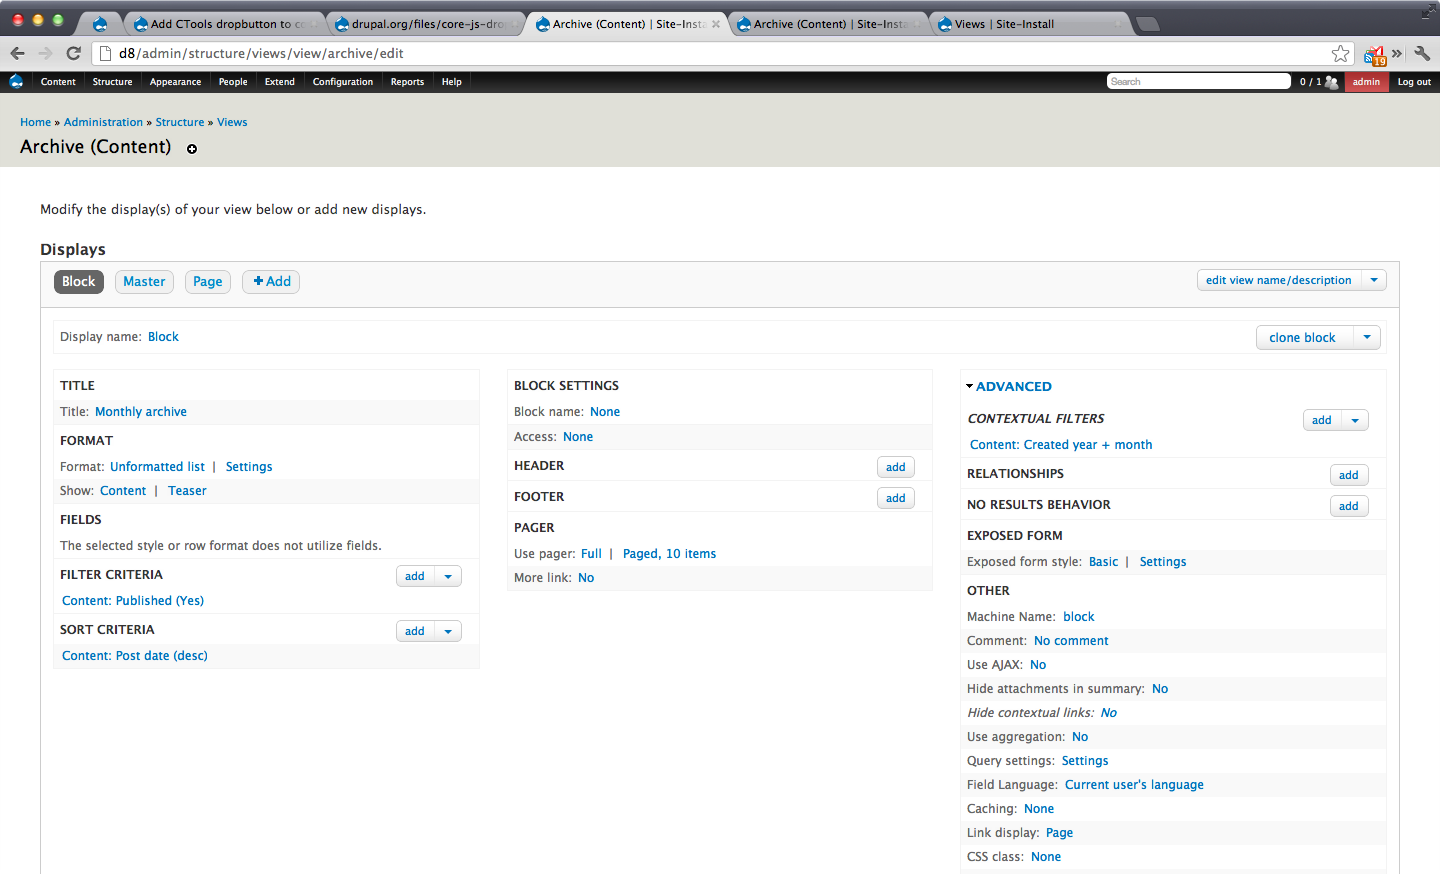Click the browser forward arrow
Screen dimensions: 1440x874
[x=45, y=53]
